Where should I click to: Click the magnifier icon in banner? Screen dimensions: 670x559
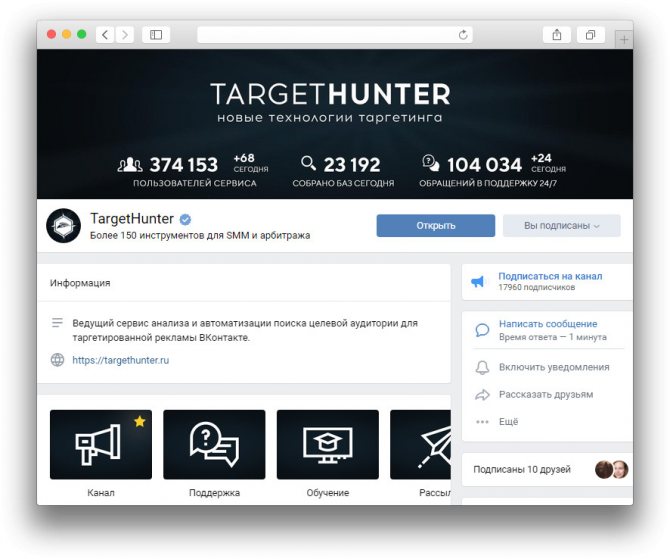pyautogui.click(x=309, y=163)
